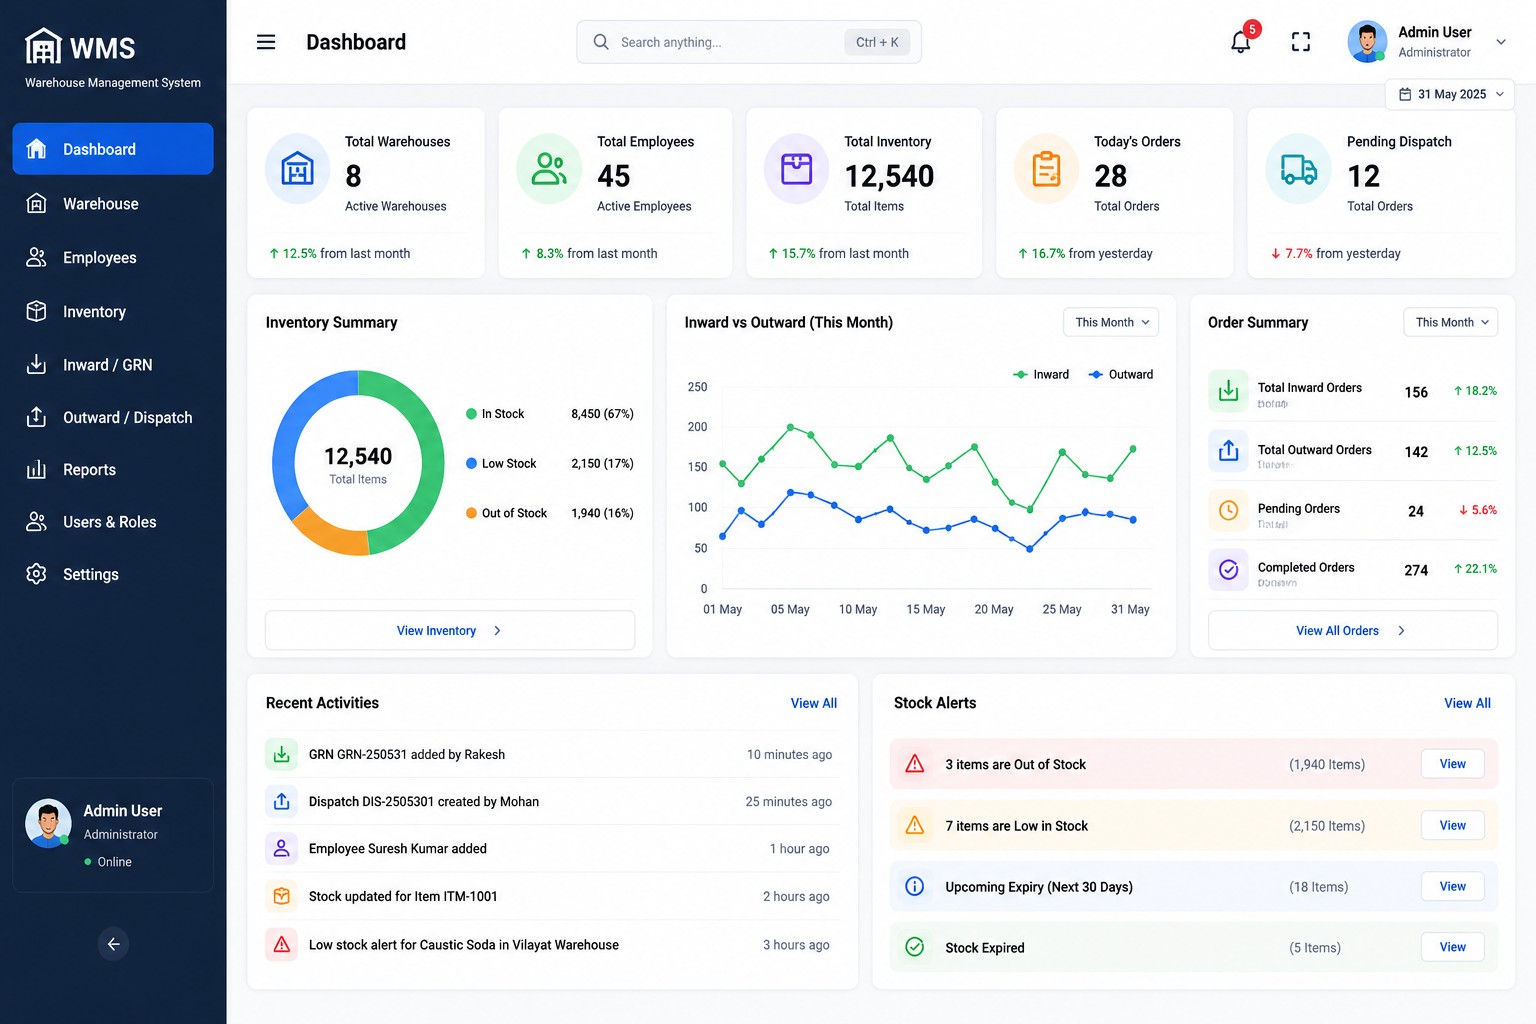
Task: Open Inward vs Outward This Month dropdown
Action: 1111,322
